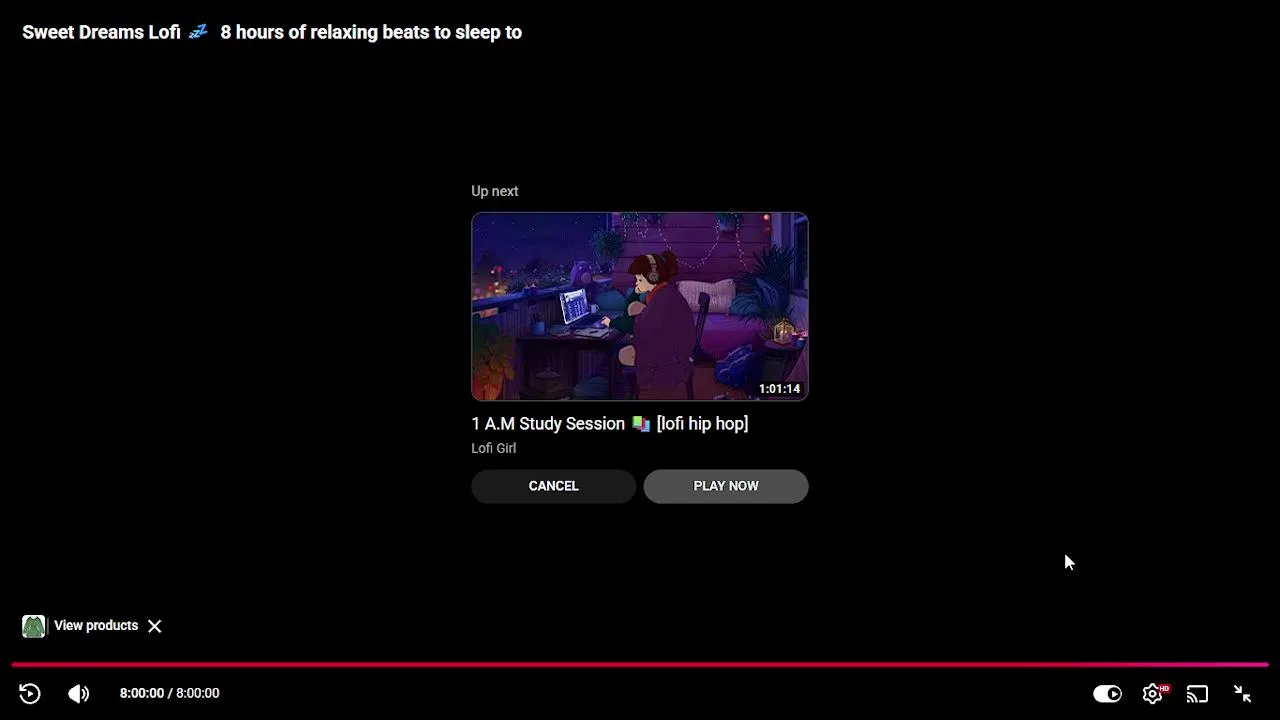Seek within the red progress bar
This screenshot has height=720, width=1280.
click(x=640, y=664)
